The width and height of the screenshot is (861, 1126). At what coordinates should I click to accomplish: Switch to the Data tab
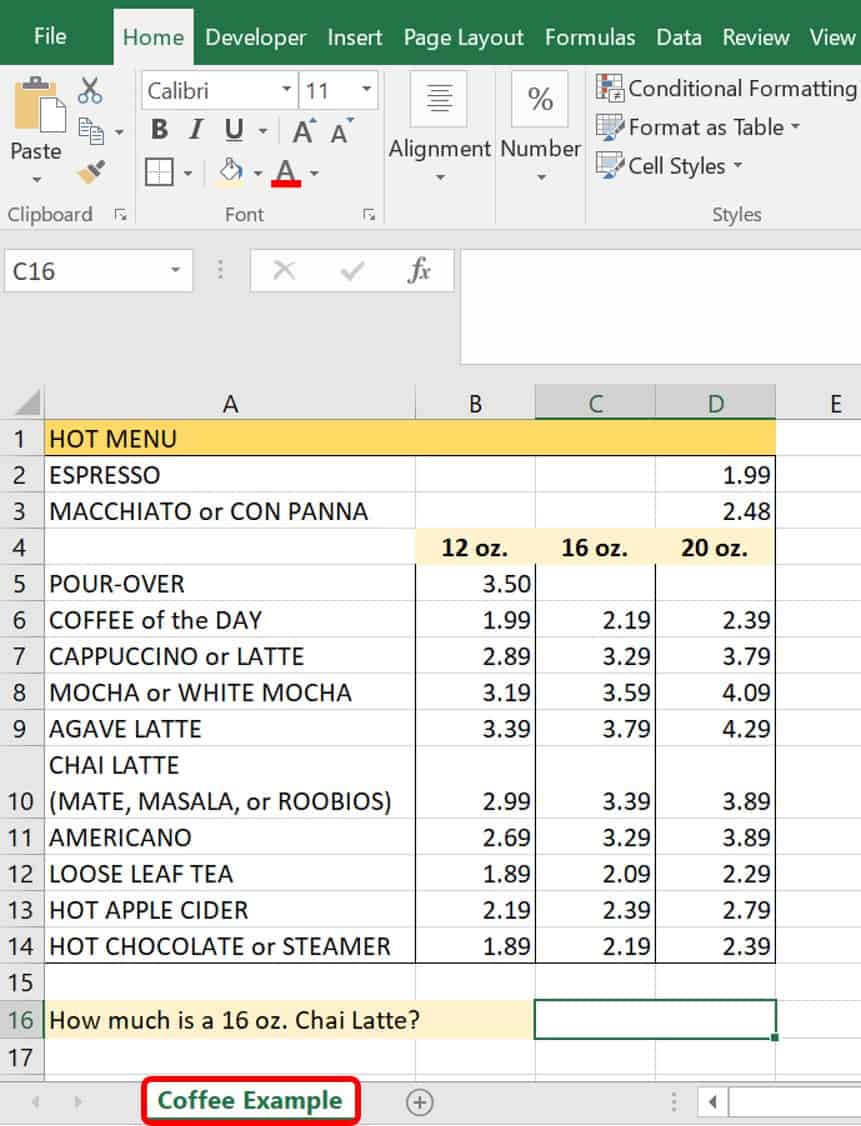point(679,37)
